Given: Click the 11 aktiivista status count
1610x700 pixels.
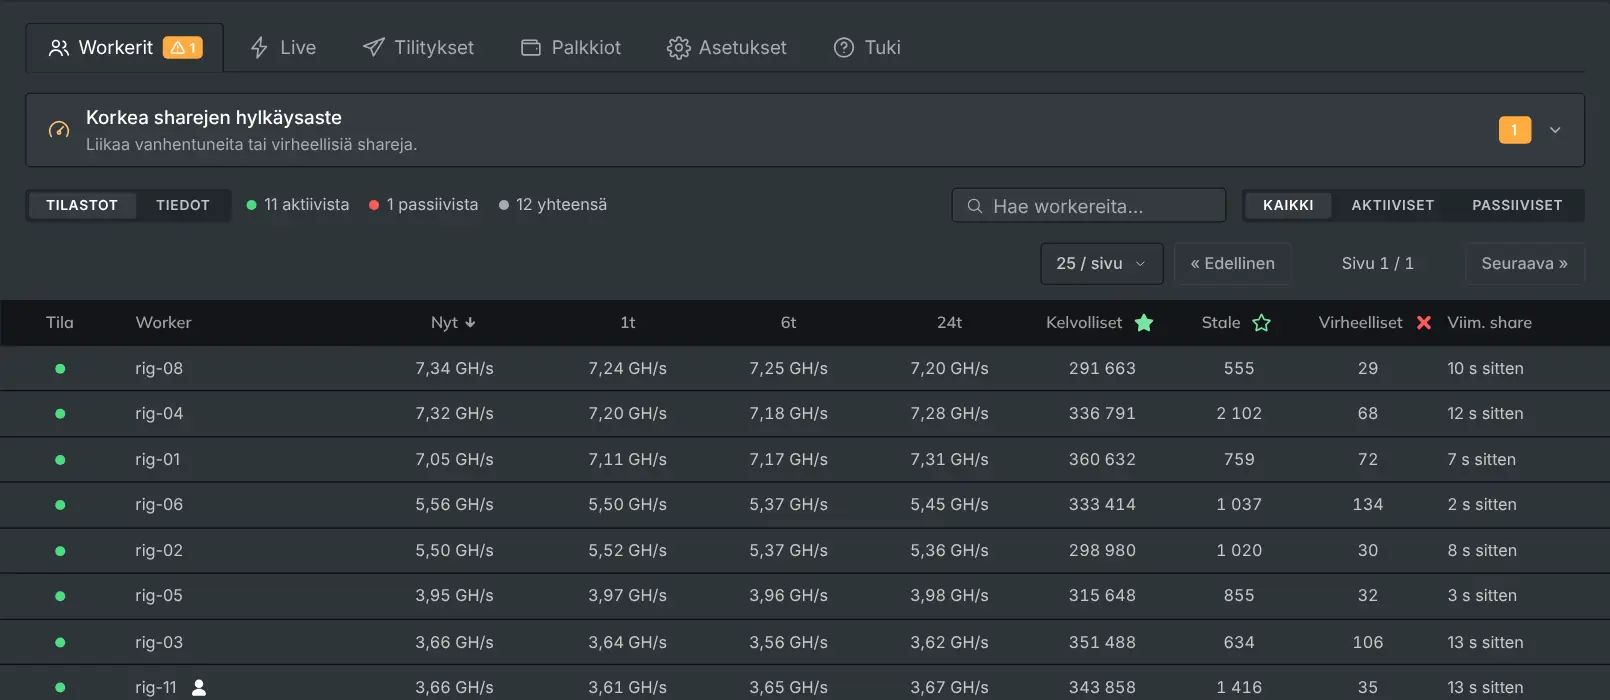Looking at the screenshot, I should [298, 204].
